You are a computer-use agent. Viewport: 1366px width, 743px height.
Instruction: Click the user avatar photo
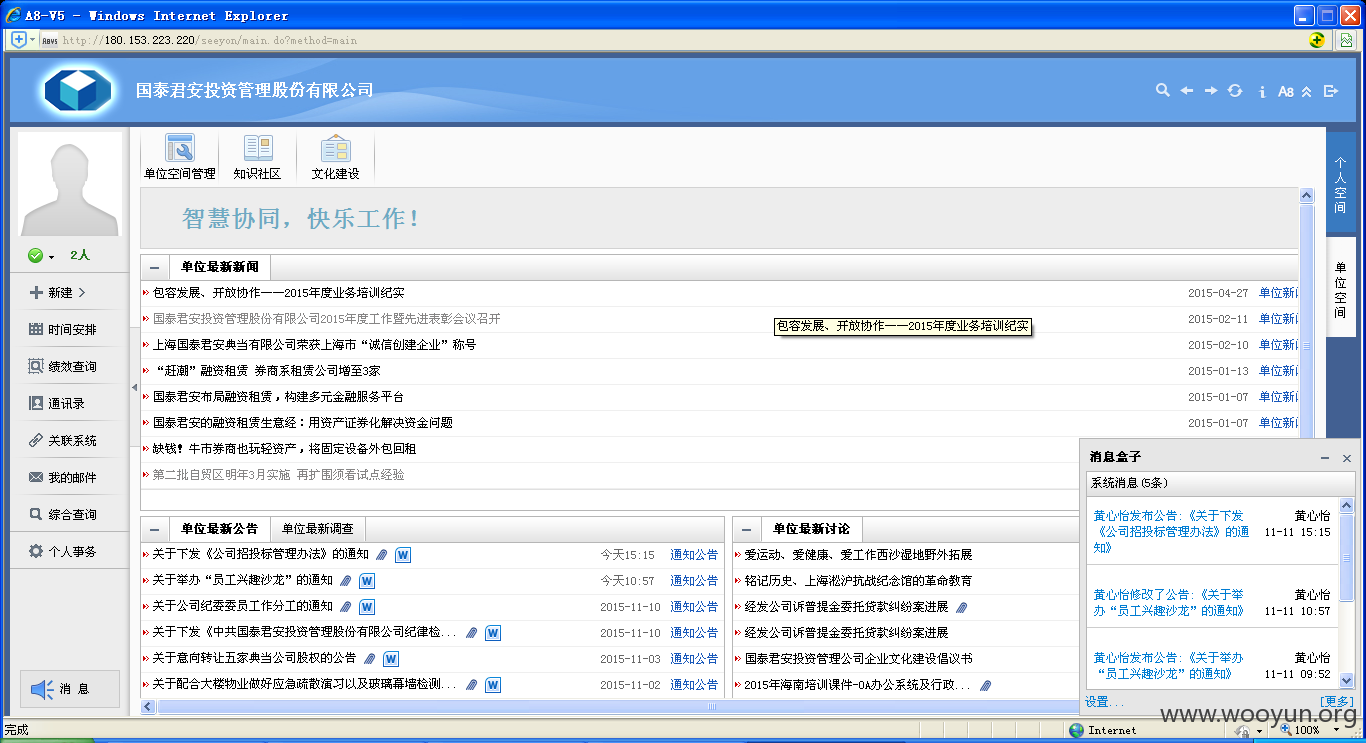(x=70, y=186)
